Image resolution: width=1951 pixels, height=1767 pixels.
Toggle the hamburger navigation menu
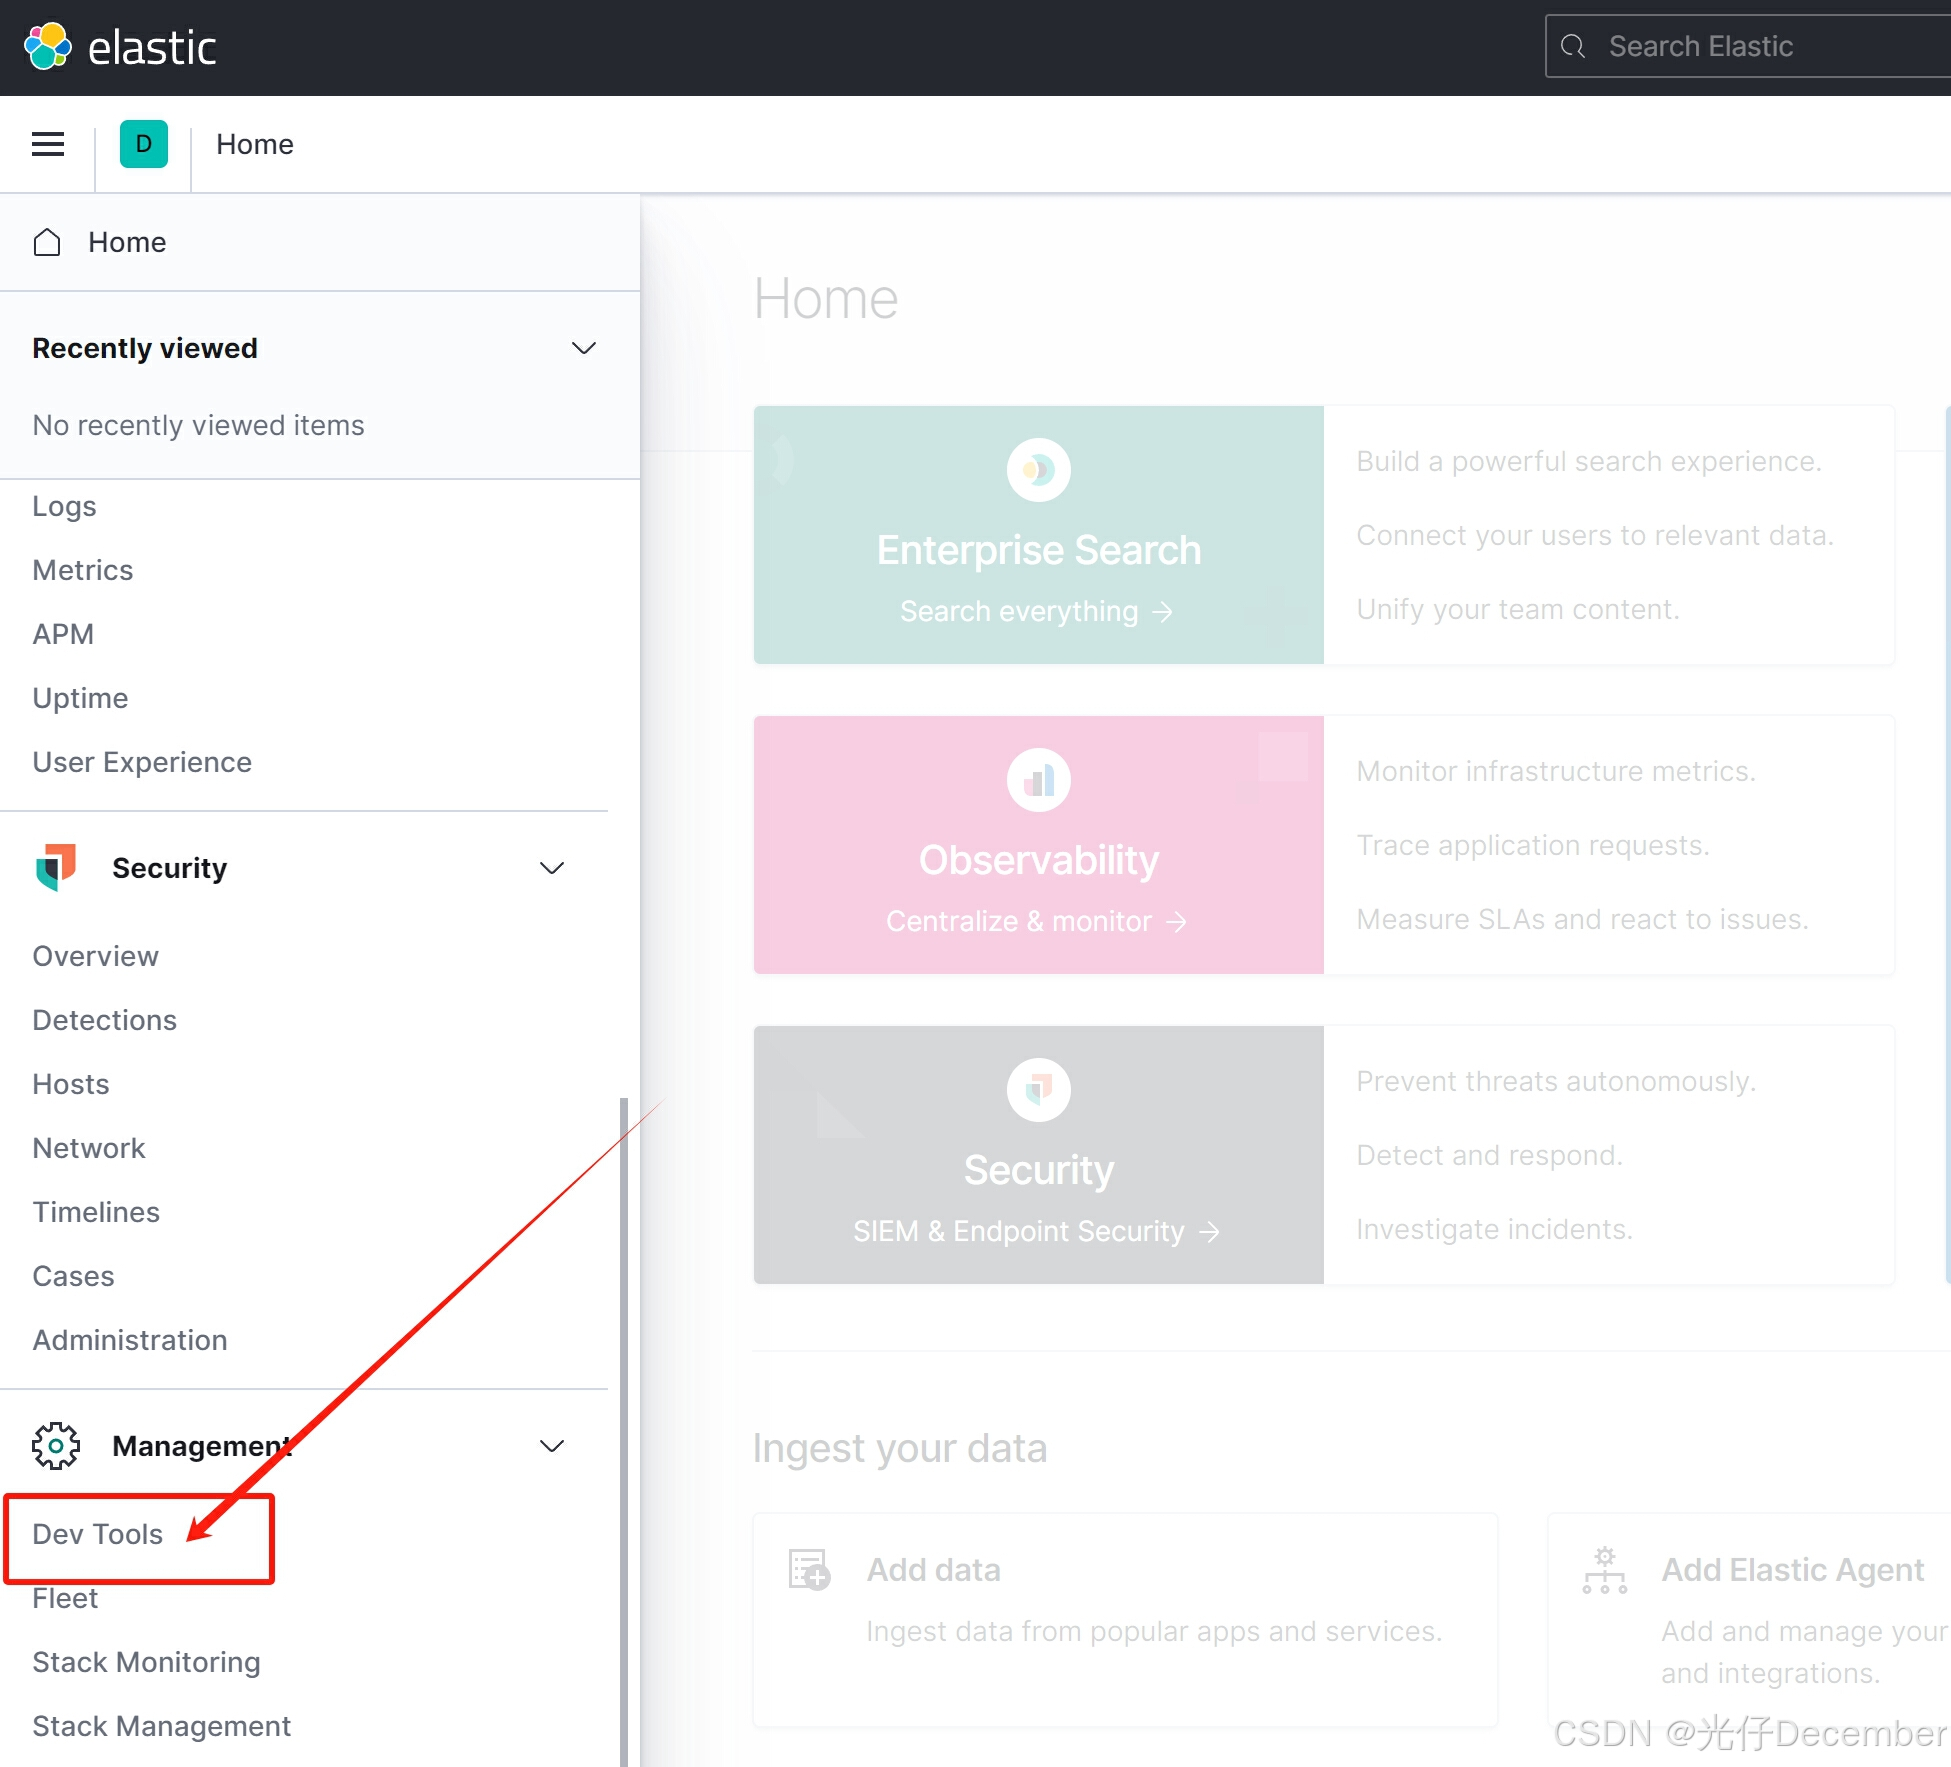pos(48,144)
